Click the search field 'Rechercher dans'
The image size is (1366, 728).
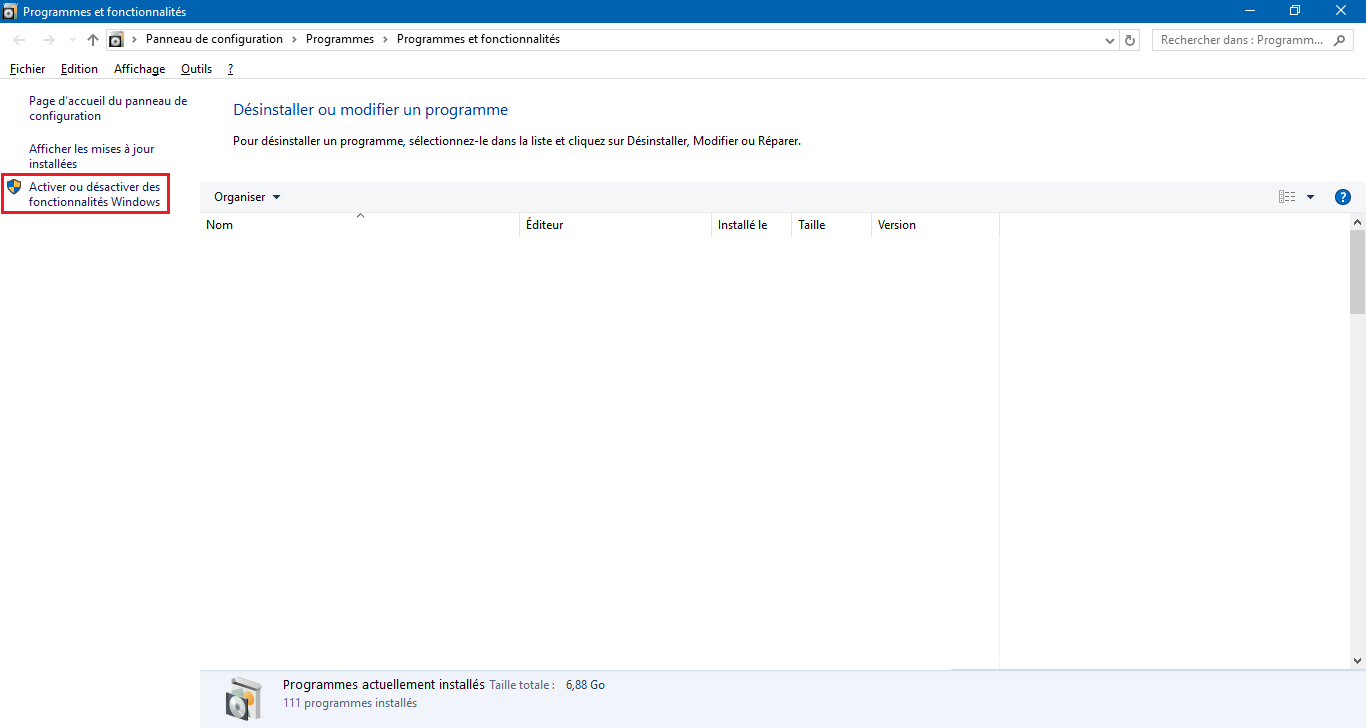(x=1242, y=40)
